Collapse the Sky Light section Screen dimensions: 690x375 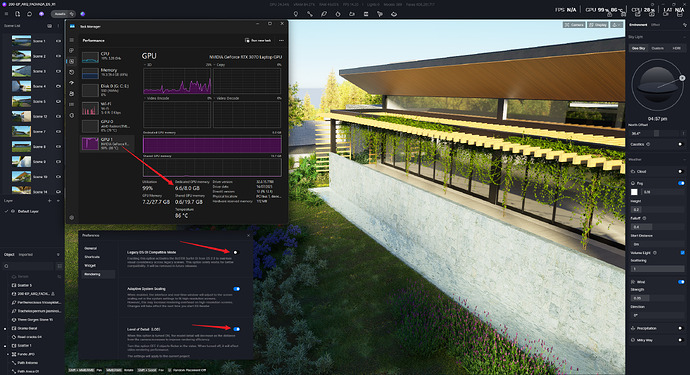[x=683, y=37]
